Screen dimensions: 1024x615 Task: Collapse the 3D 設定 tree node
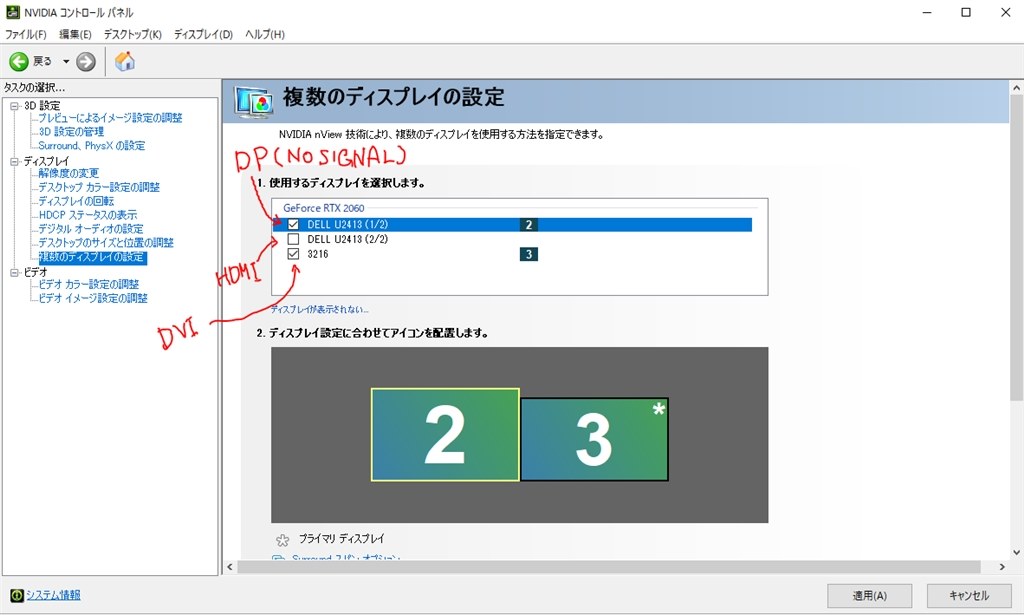[14, 106]
